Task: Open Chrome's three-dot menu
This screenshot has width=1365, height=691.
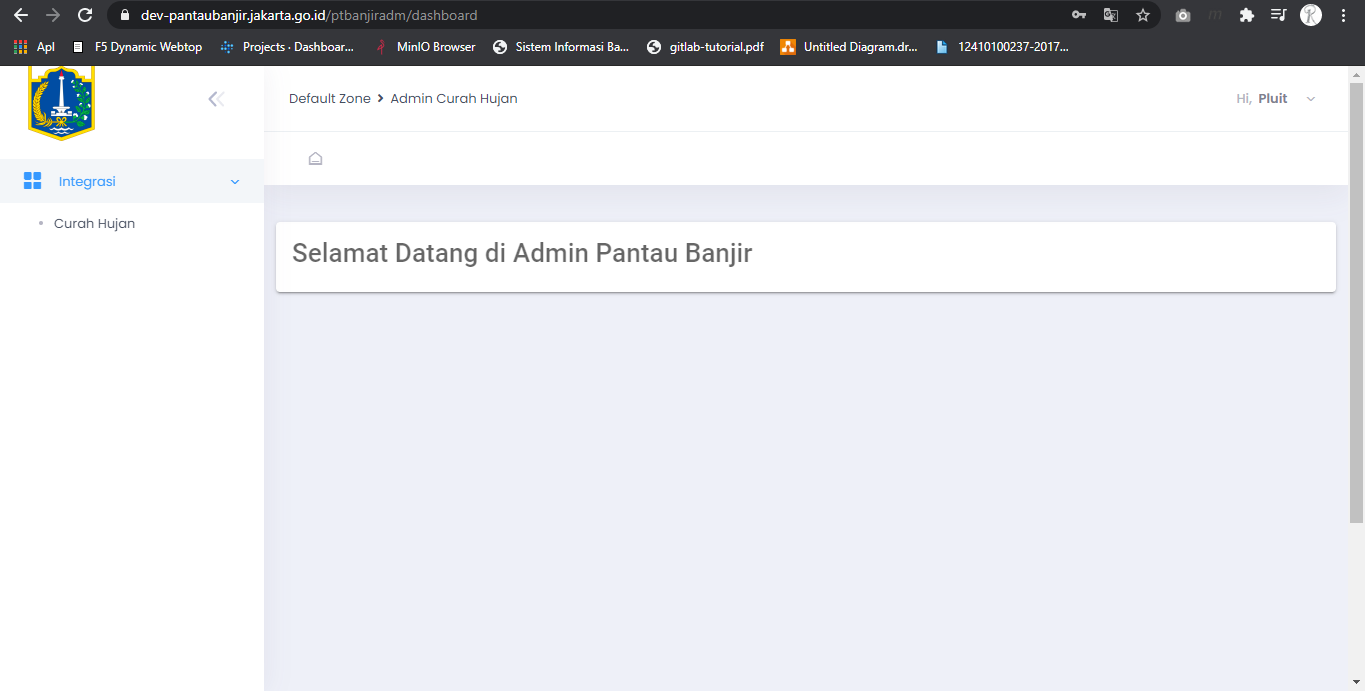Action: click(x=1343, y=15)
